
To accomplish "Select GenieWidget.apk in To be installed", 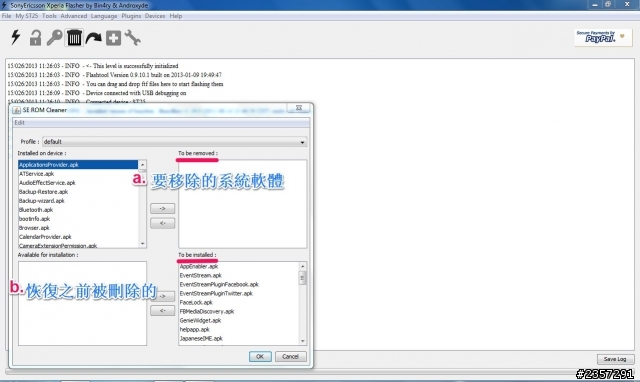I will 239,320.
